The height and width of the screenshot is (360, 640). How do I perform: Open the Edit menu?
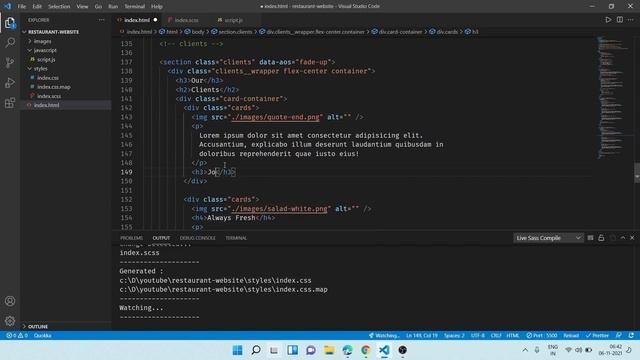tap(37, 6)
